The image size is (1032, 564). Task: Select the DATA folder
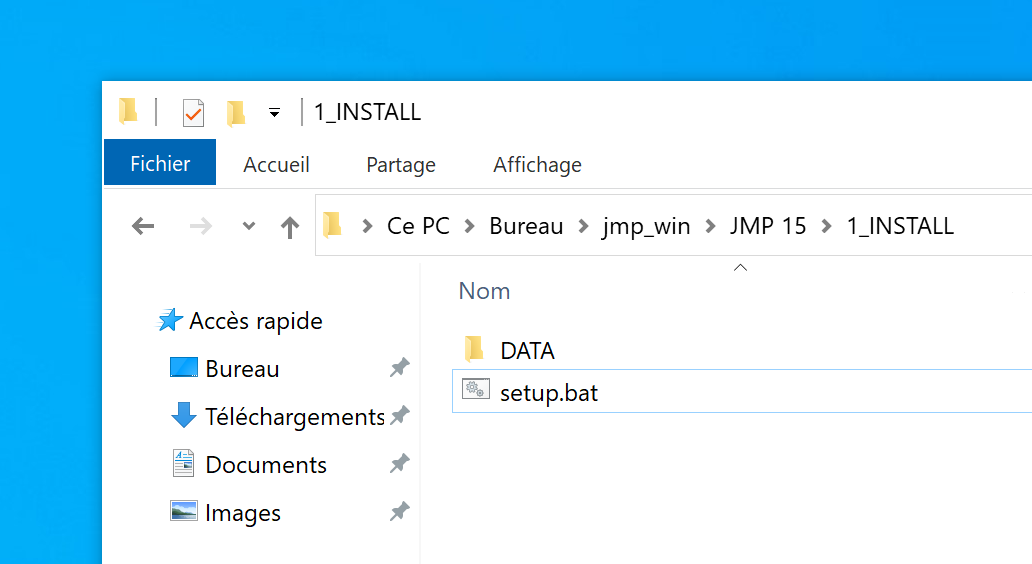[527, 351]
